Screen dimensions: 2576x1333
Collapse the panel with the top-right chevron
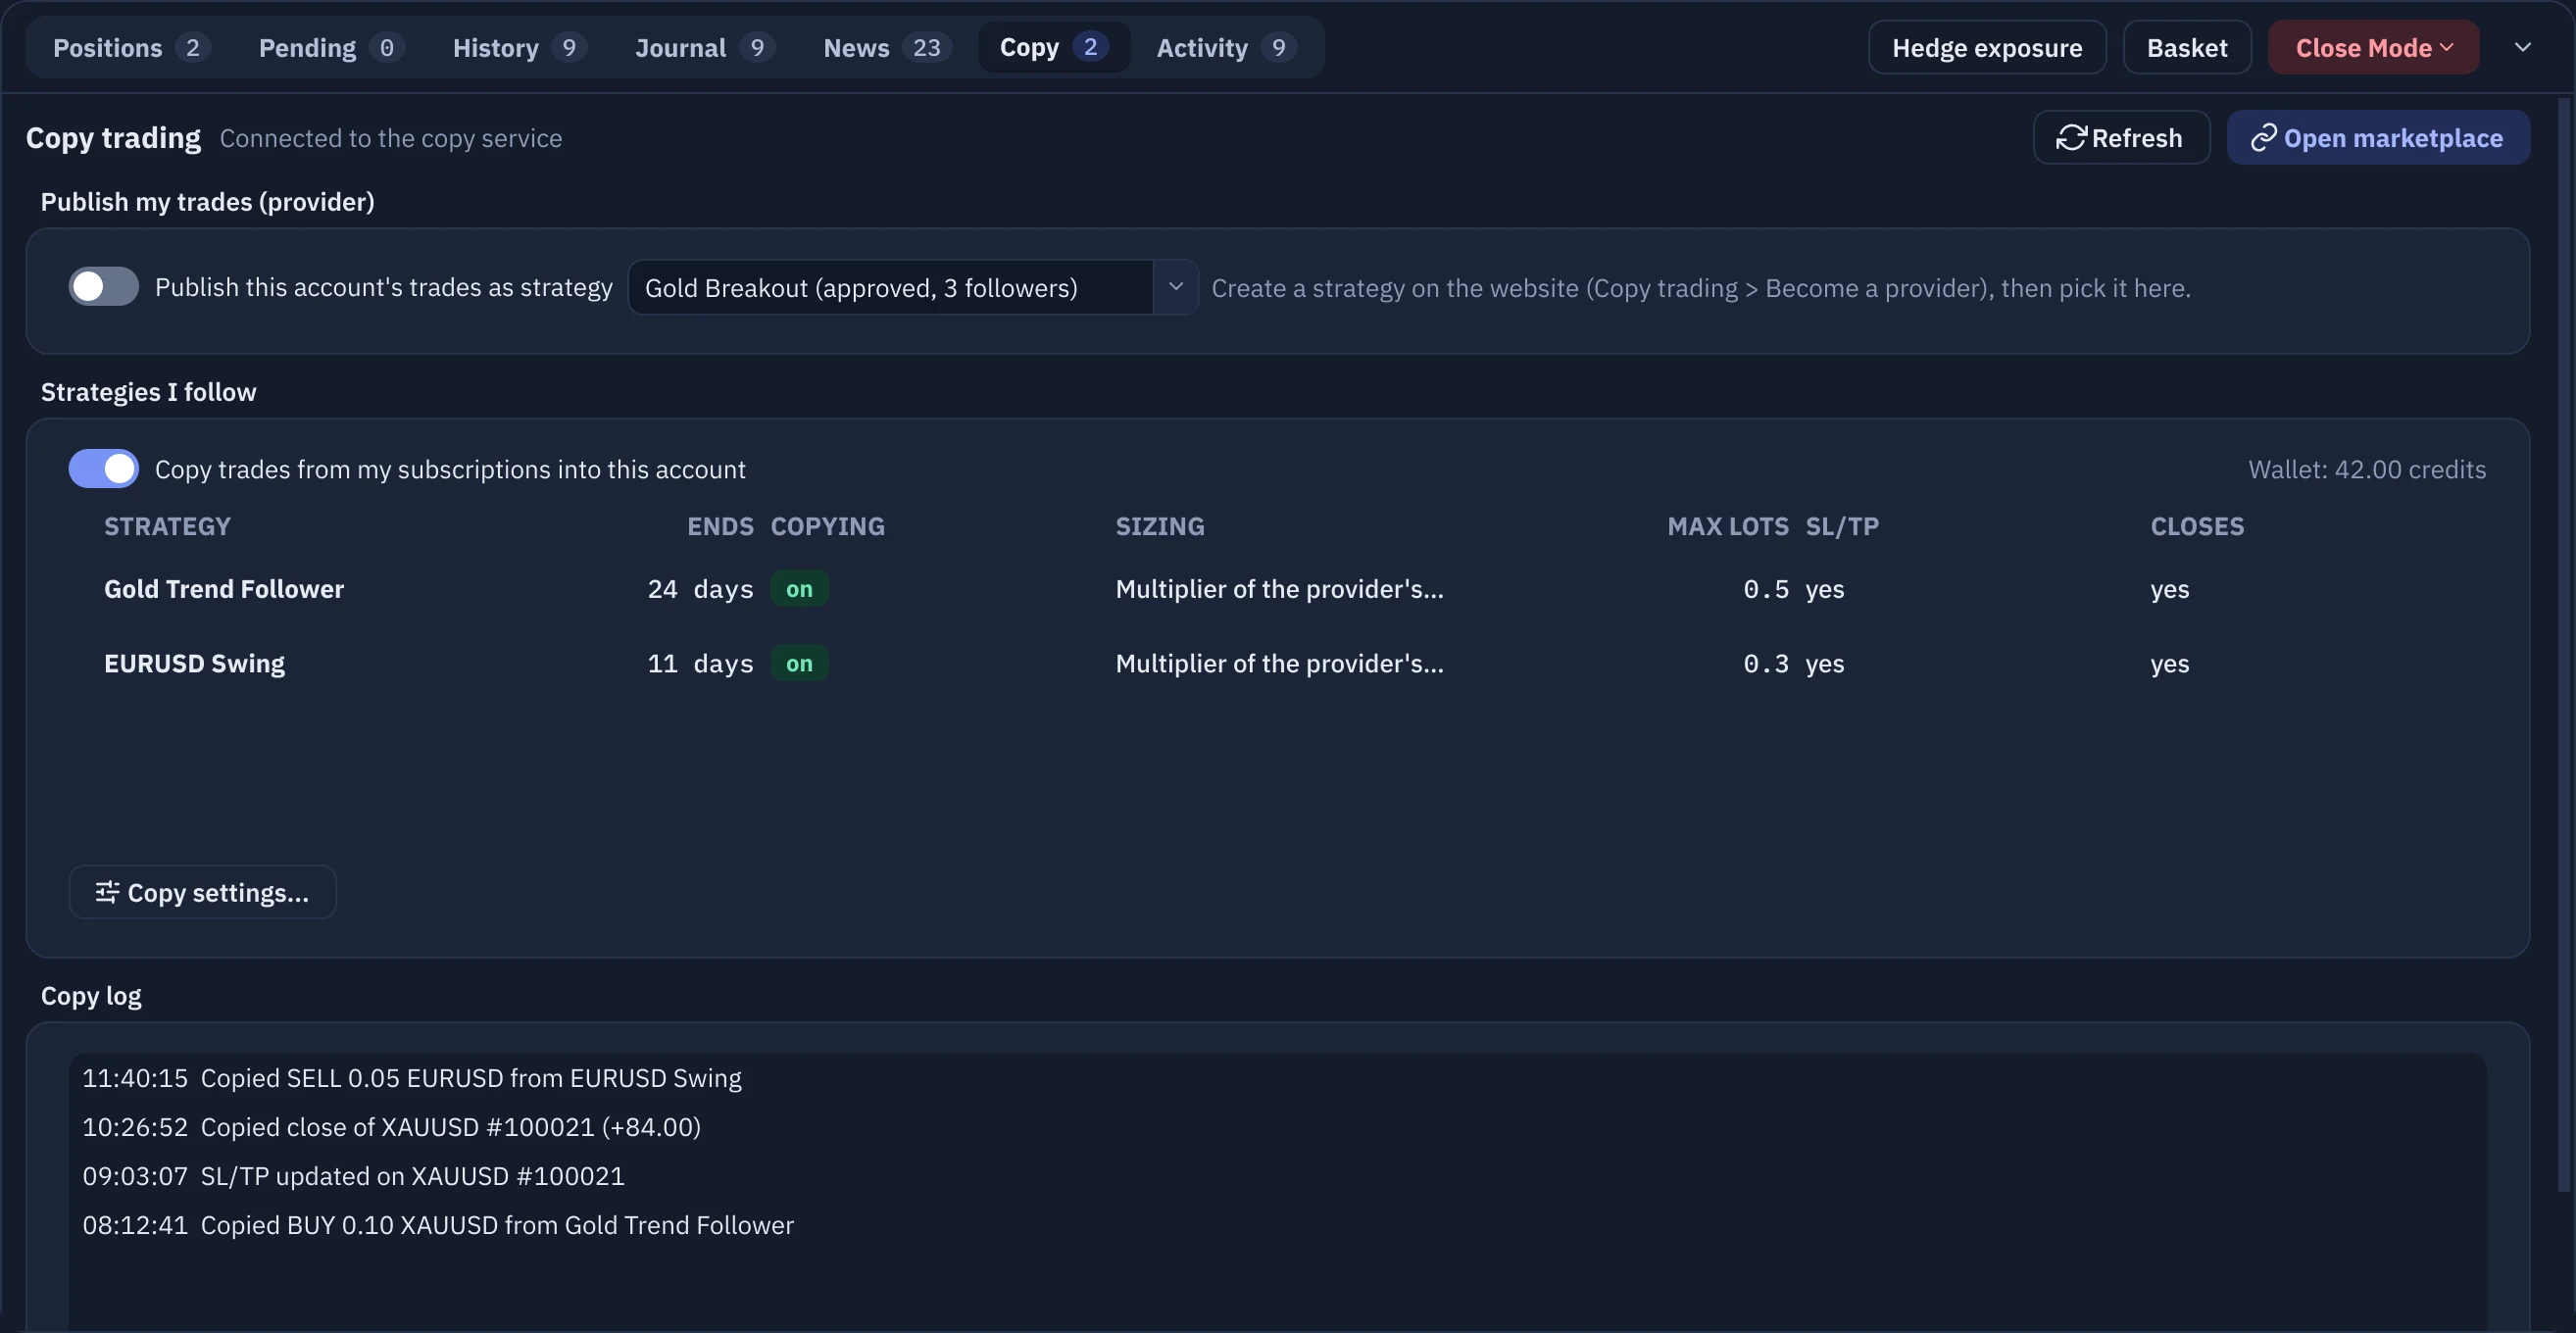click(2522, 47)
